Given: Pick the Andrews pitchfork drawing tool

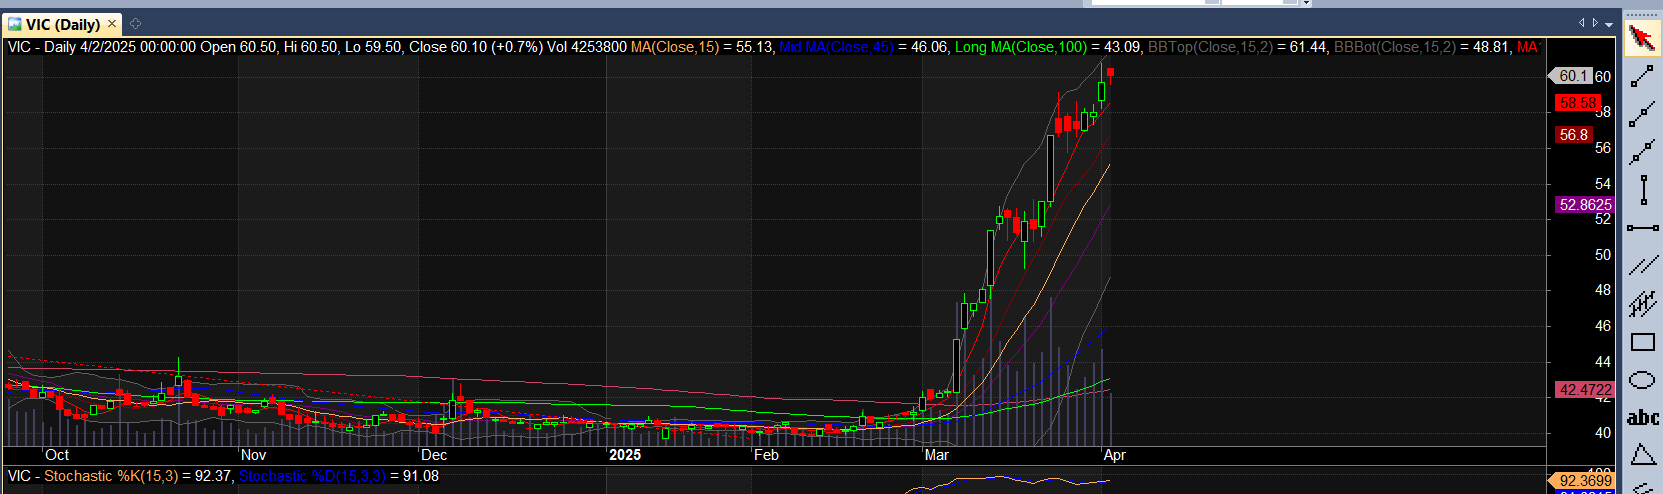Looking at the screenshot, I should click(x=1642, y=304).
